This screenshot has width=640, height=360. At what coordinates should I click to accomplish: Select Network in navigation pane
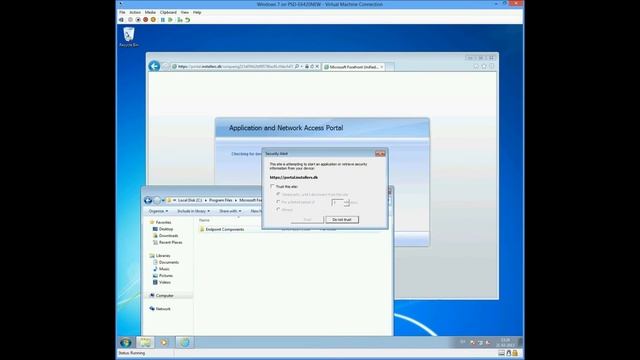click(160, 309)
